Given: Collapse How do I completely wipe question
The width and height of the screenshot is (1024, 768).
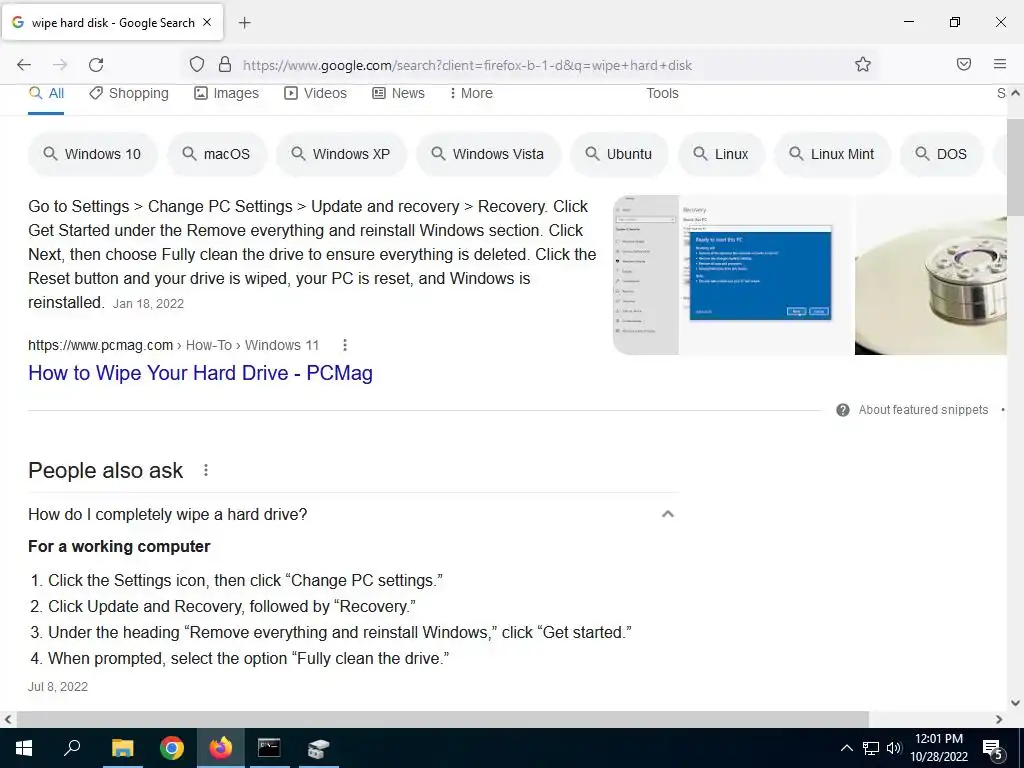Looking at the screenshot, I should point(353,515).
